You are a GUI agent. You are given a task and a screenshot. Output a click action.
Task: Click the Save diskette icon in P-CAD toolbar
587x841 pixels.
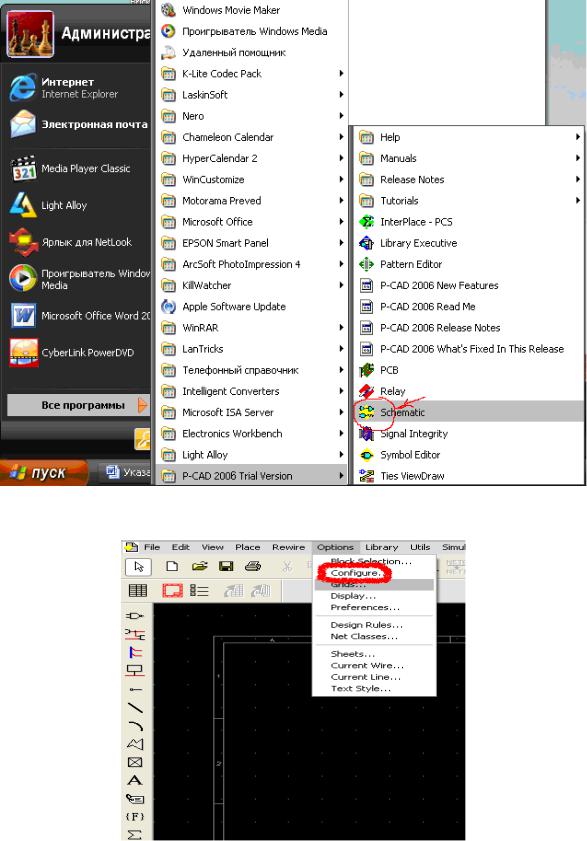pos(226,566)
